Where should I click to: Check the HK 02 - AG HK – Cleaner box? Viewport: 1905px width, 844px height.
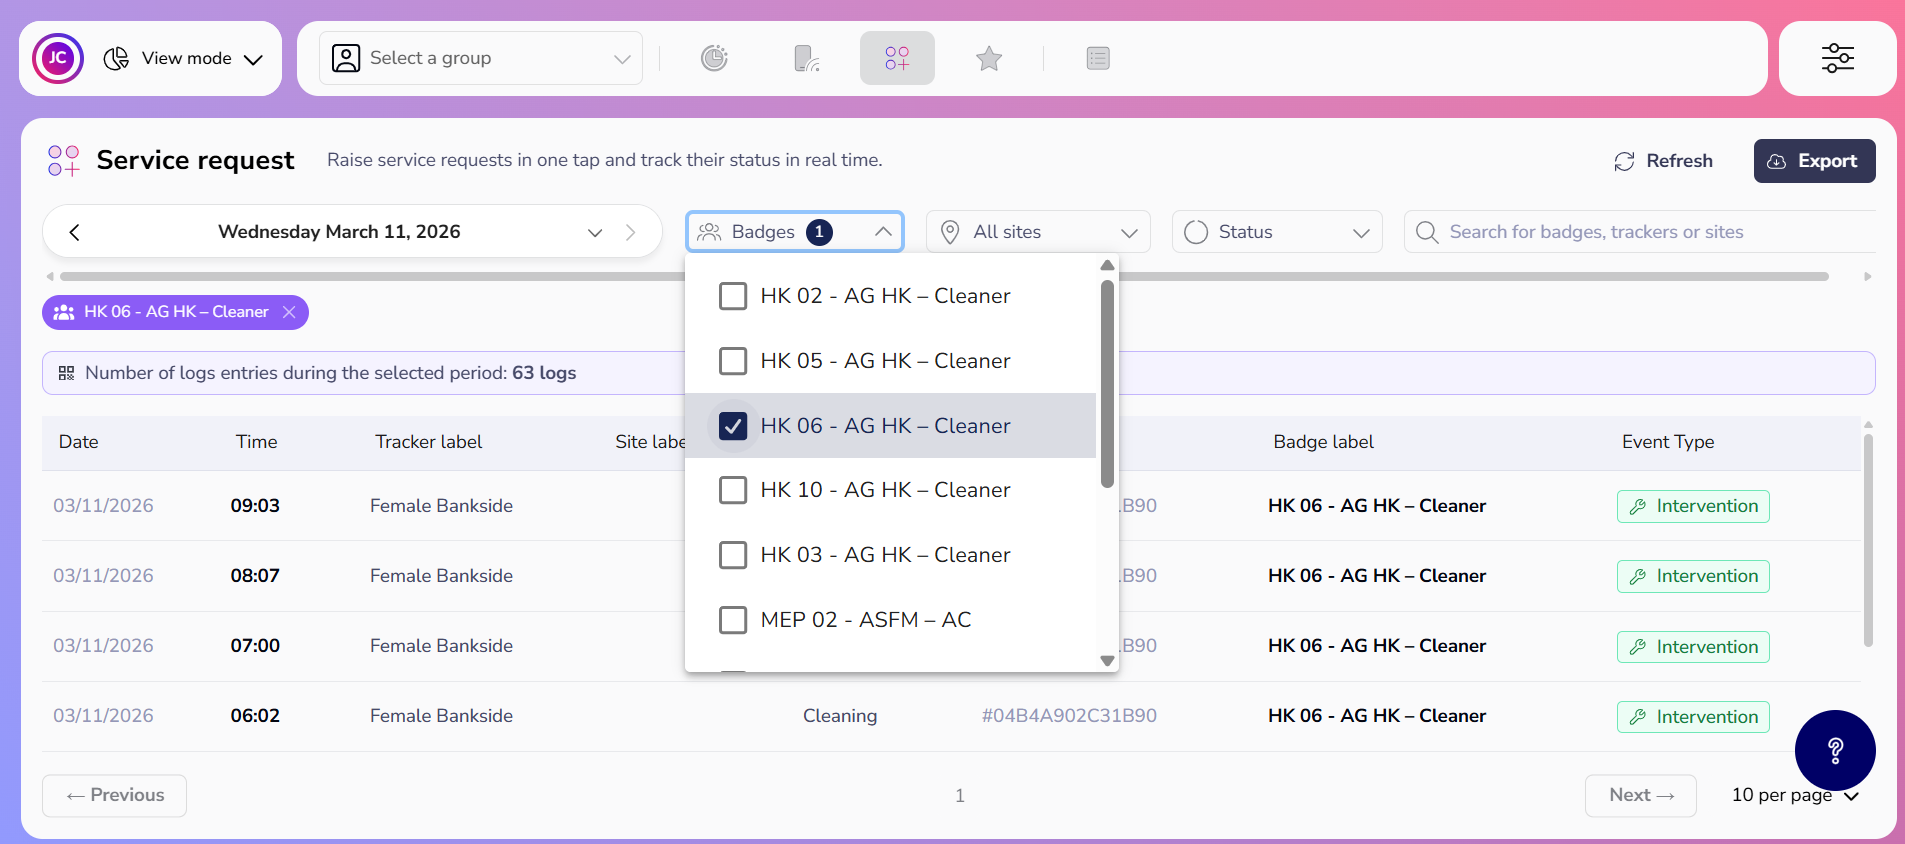point(733,296)
